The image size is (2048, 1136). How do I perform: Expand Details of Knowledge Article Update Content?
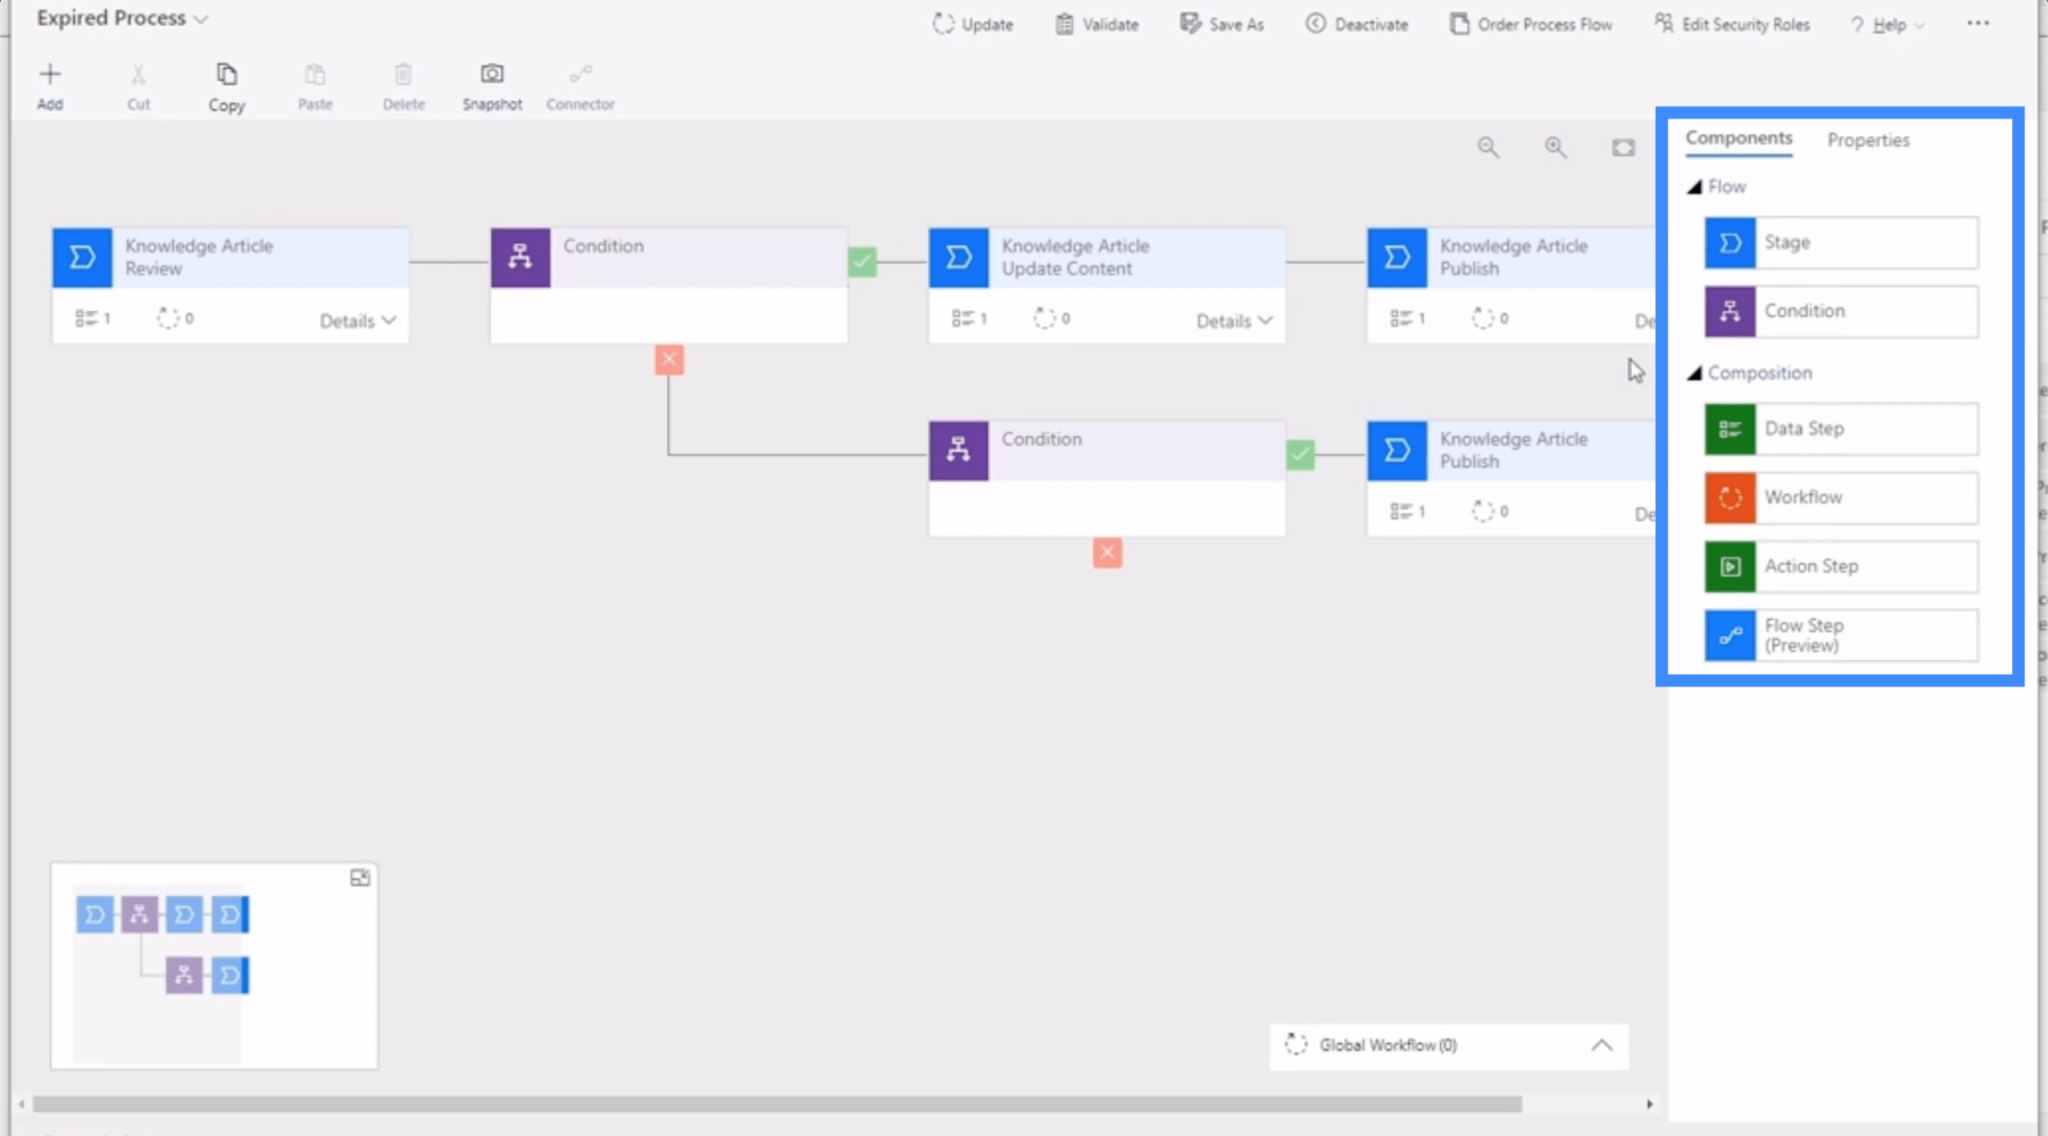pos(1235,321)
